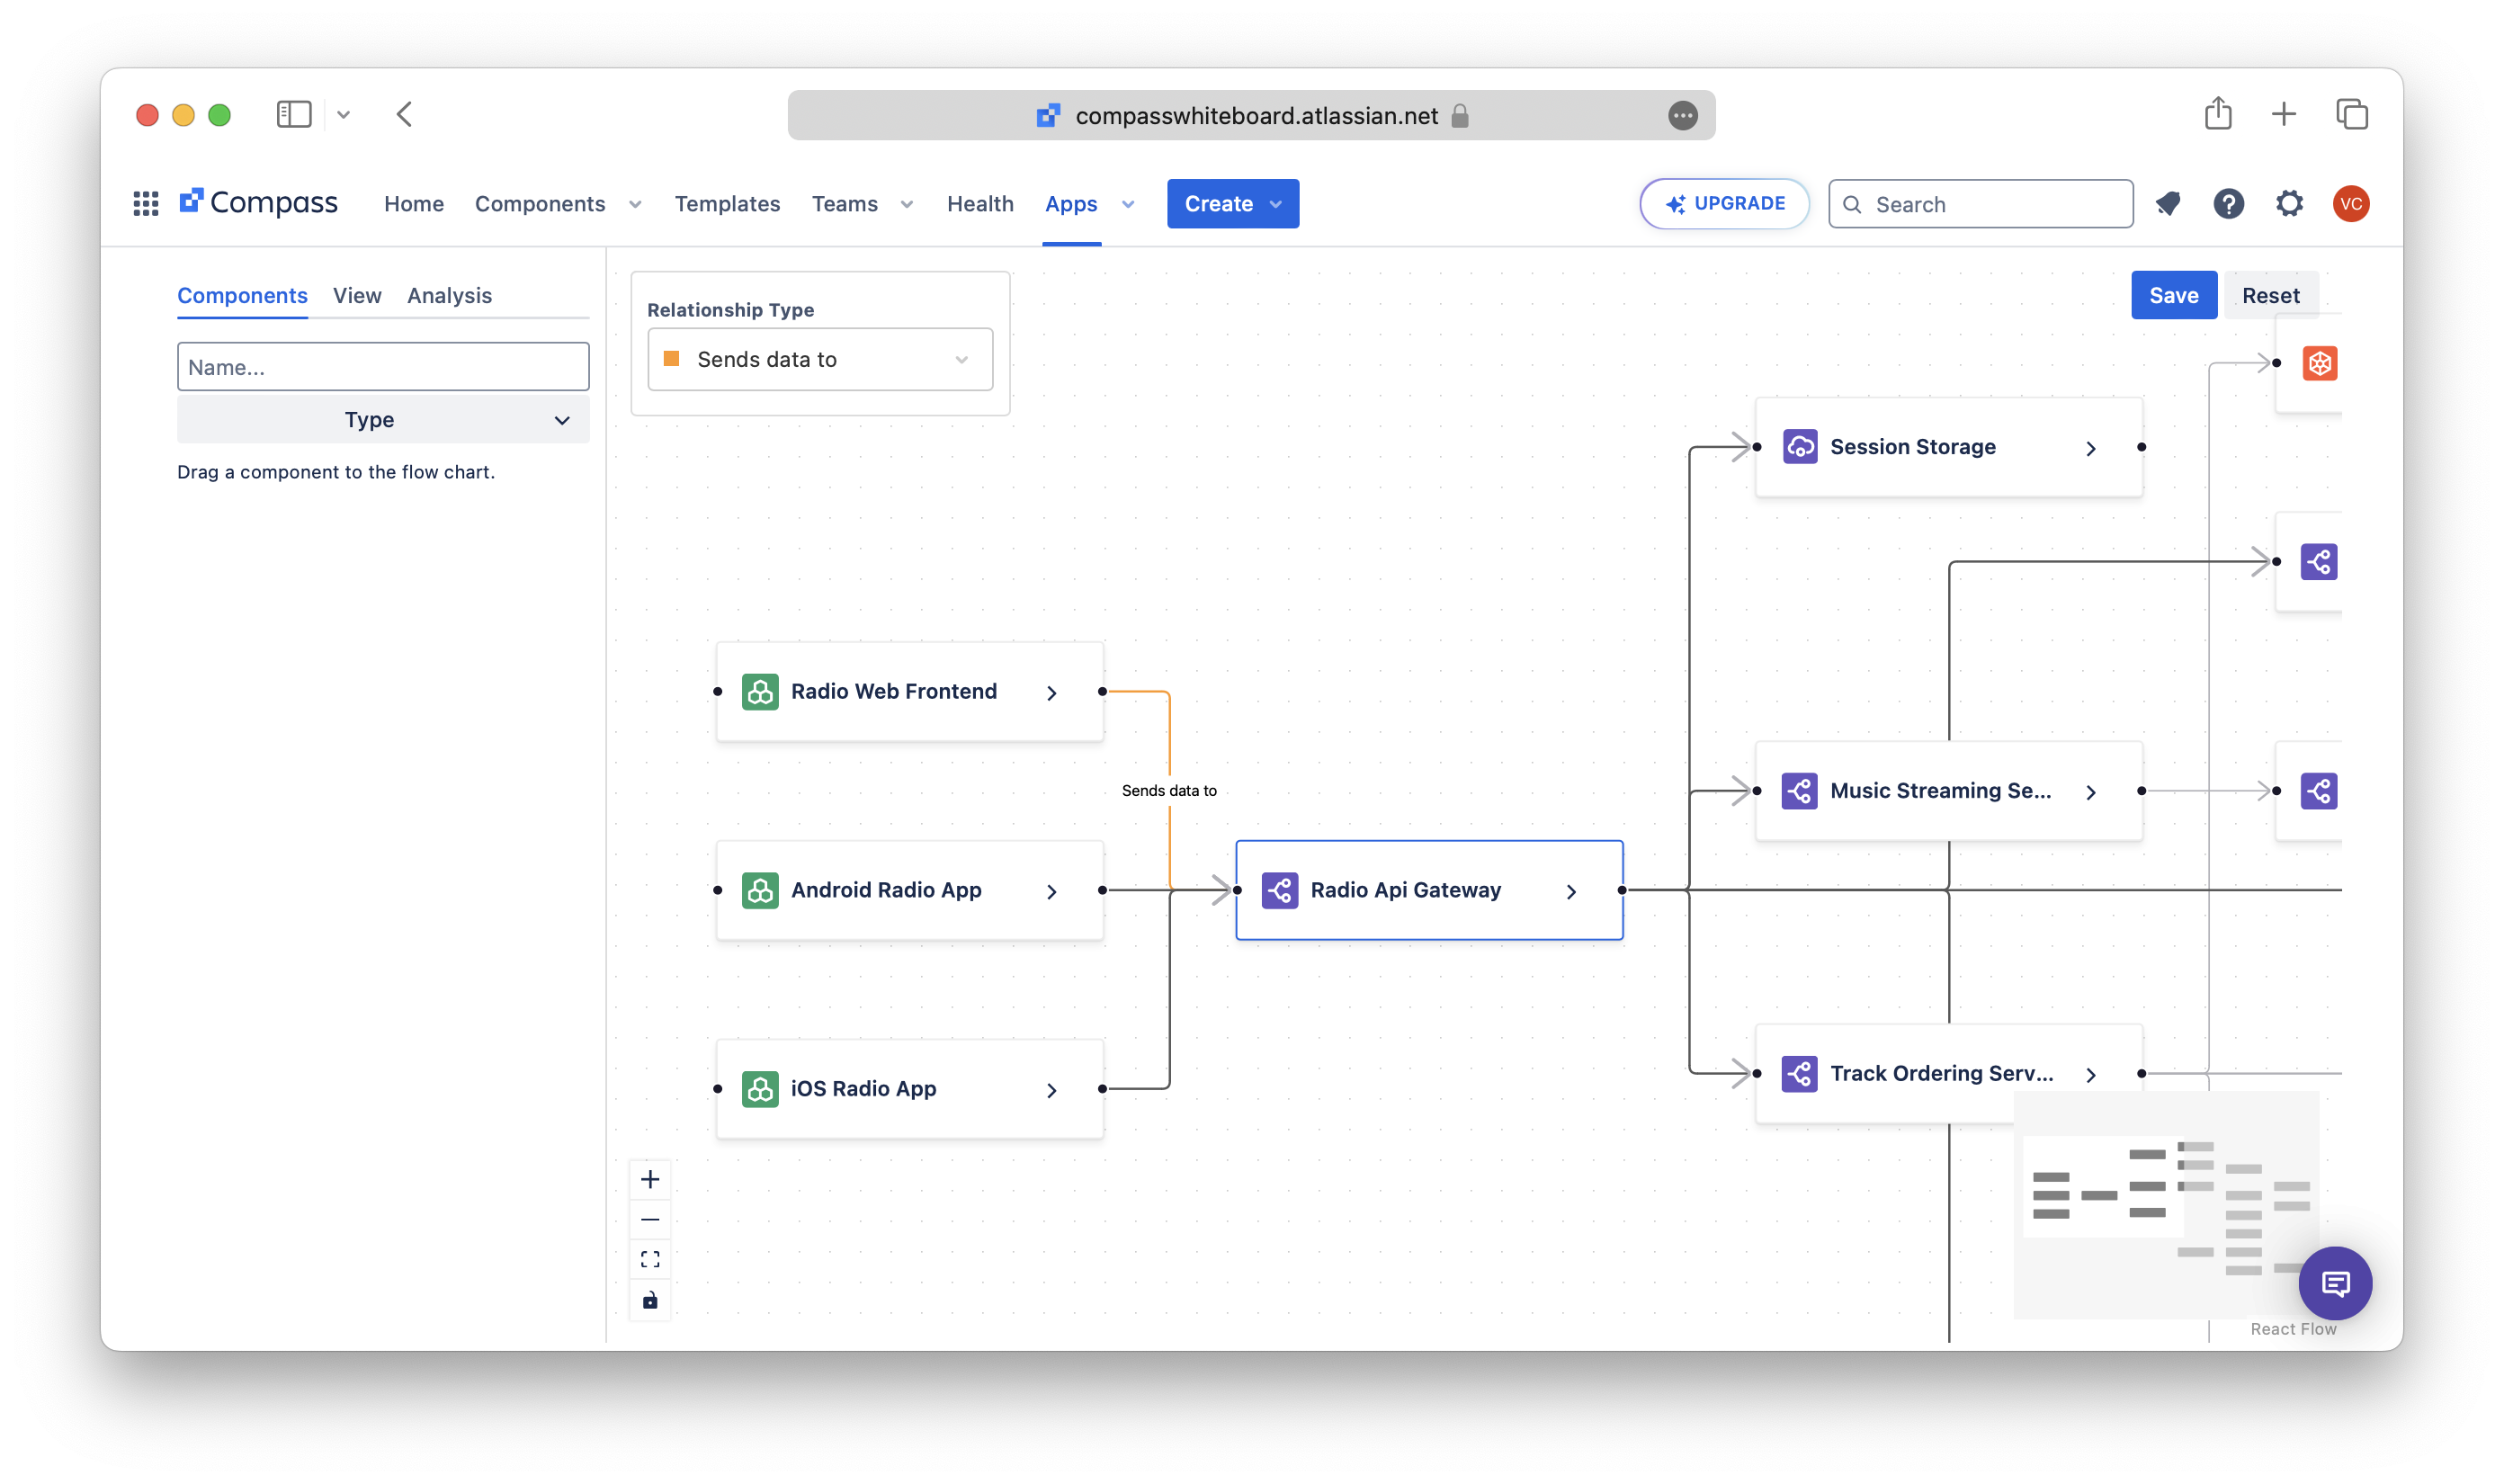
Task: Open the app switcher grid icon
Action: 146,204
